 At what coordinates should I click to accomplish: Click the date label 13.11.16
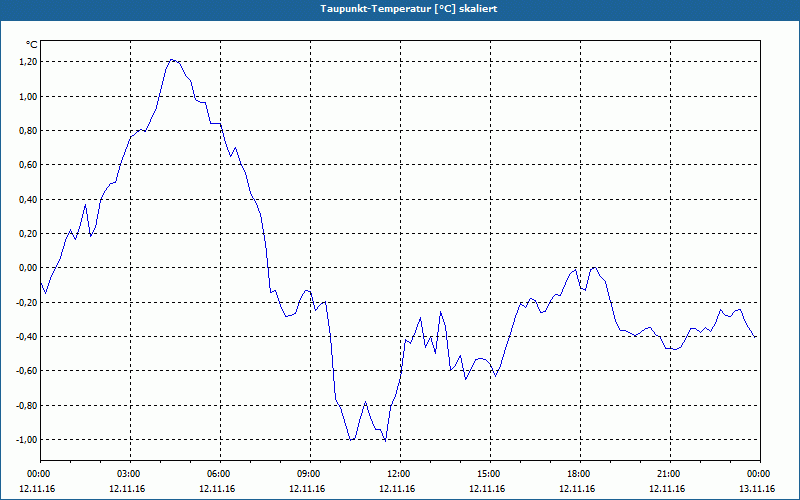(757, 489)
